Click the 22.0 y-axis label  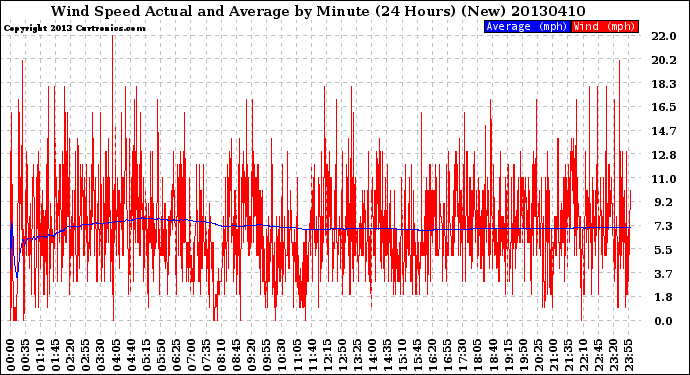coord(663,36)
